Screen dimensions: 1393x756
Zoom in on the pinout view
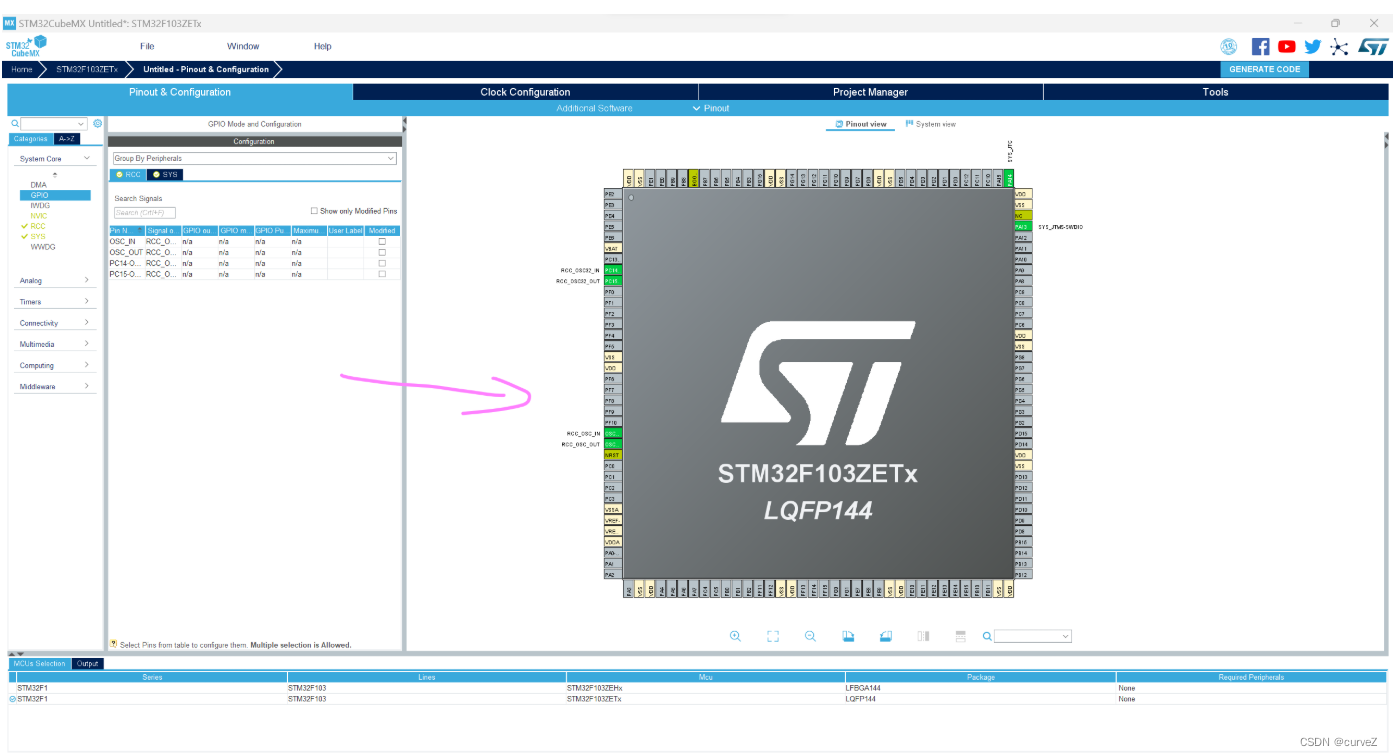pos(735,636)
